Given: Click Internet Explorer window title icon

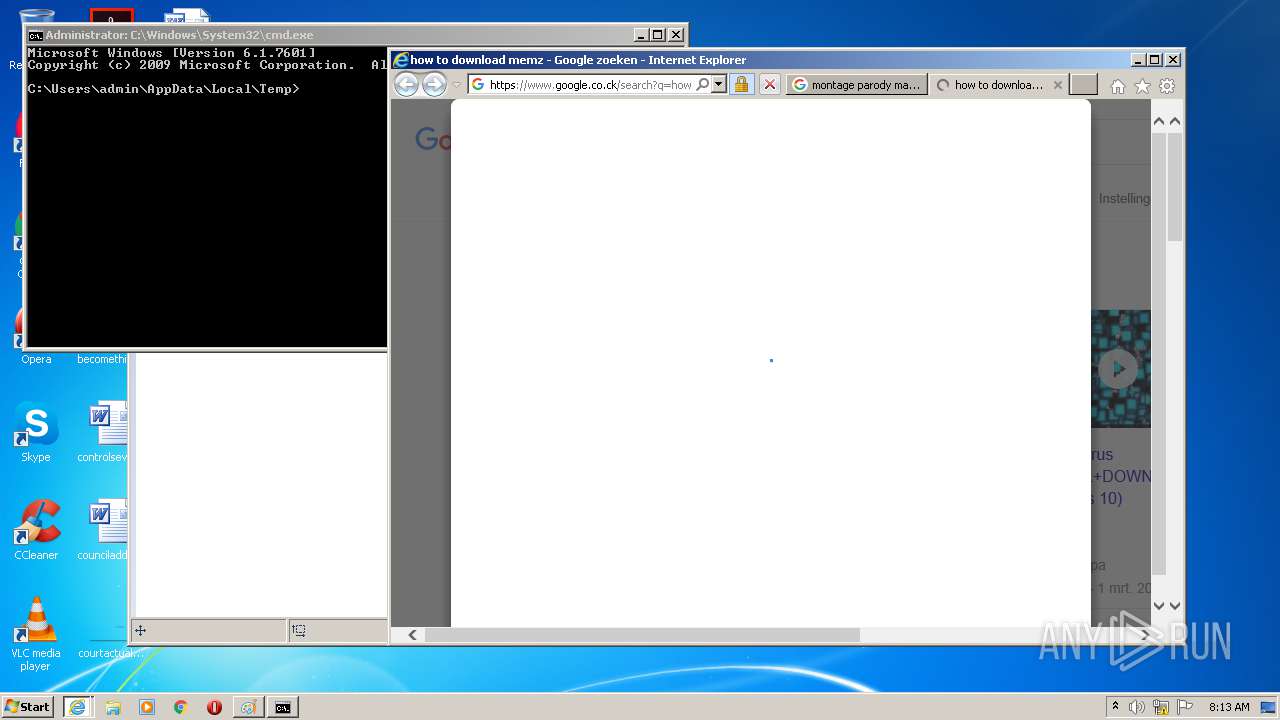Looking at the screenshot, I should pos(400,60).
